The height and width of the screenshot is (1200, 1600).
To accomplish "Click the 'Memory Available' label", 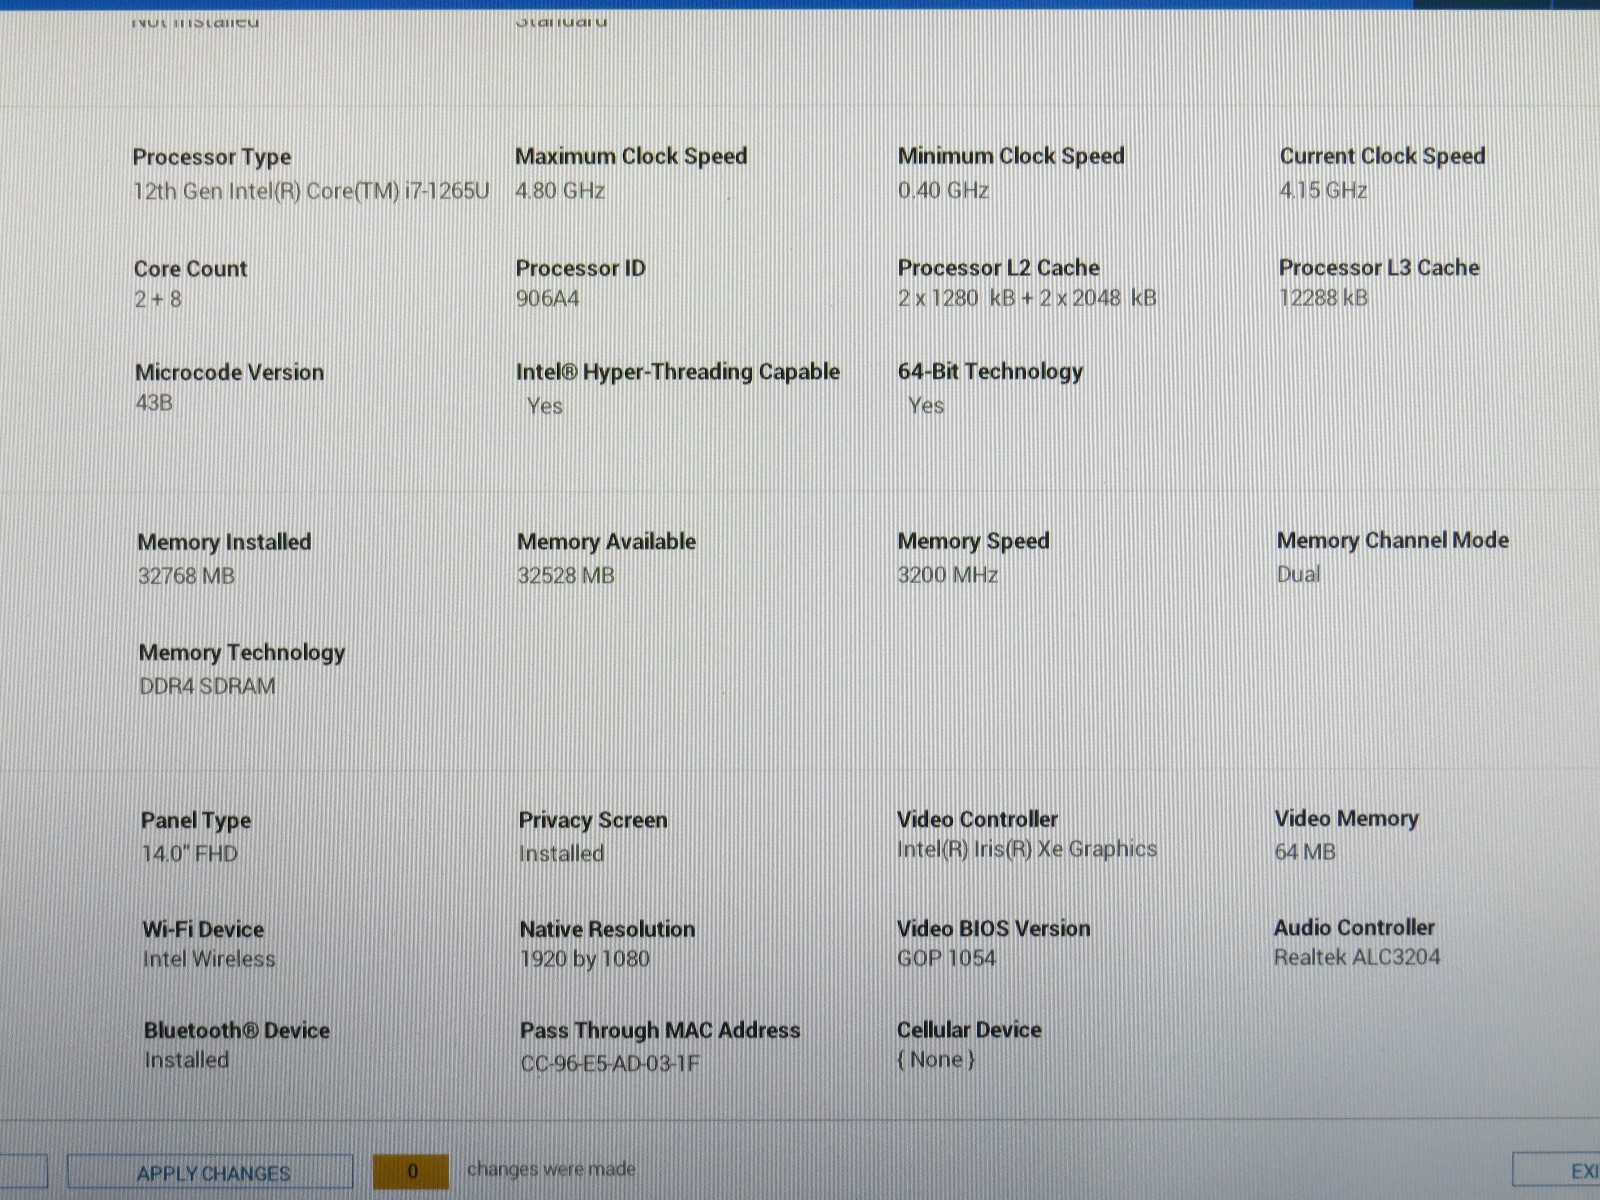I will (x=606, y=542).
